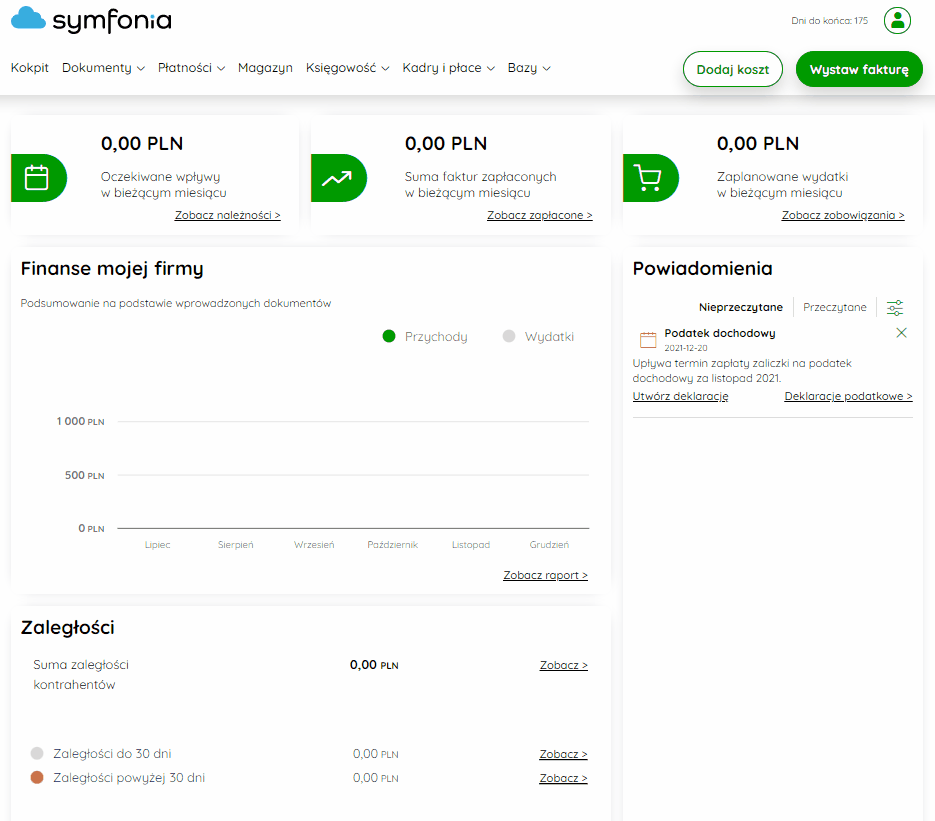Image resolution: width=935 pixels, height=821 pixels.
Task: Dismiss the Podatek dochodowy notification
Action: 902,333
